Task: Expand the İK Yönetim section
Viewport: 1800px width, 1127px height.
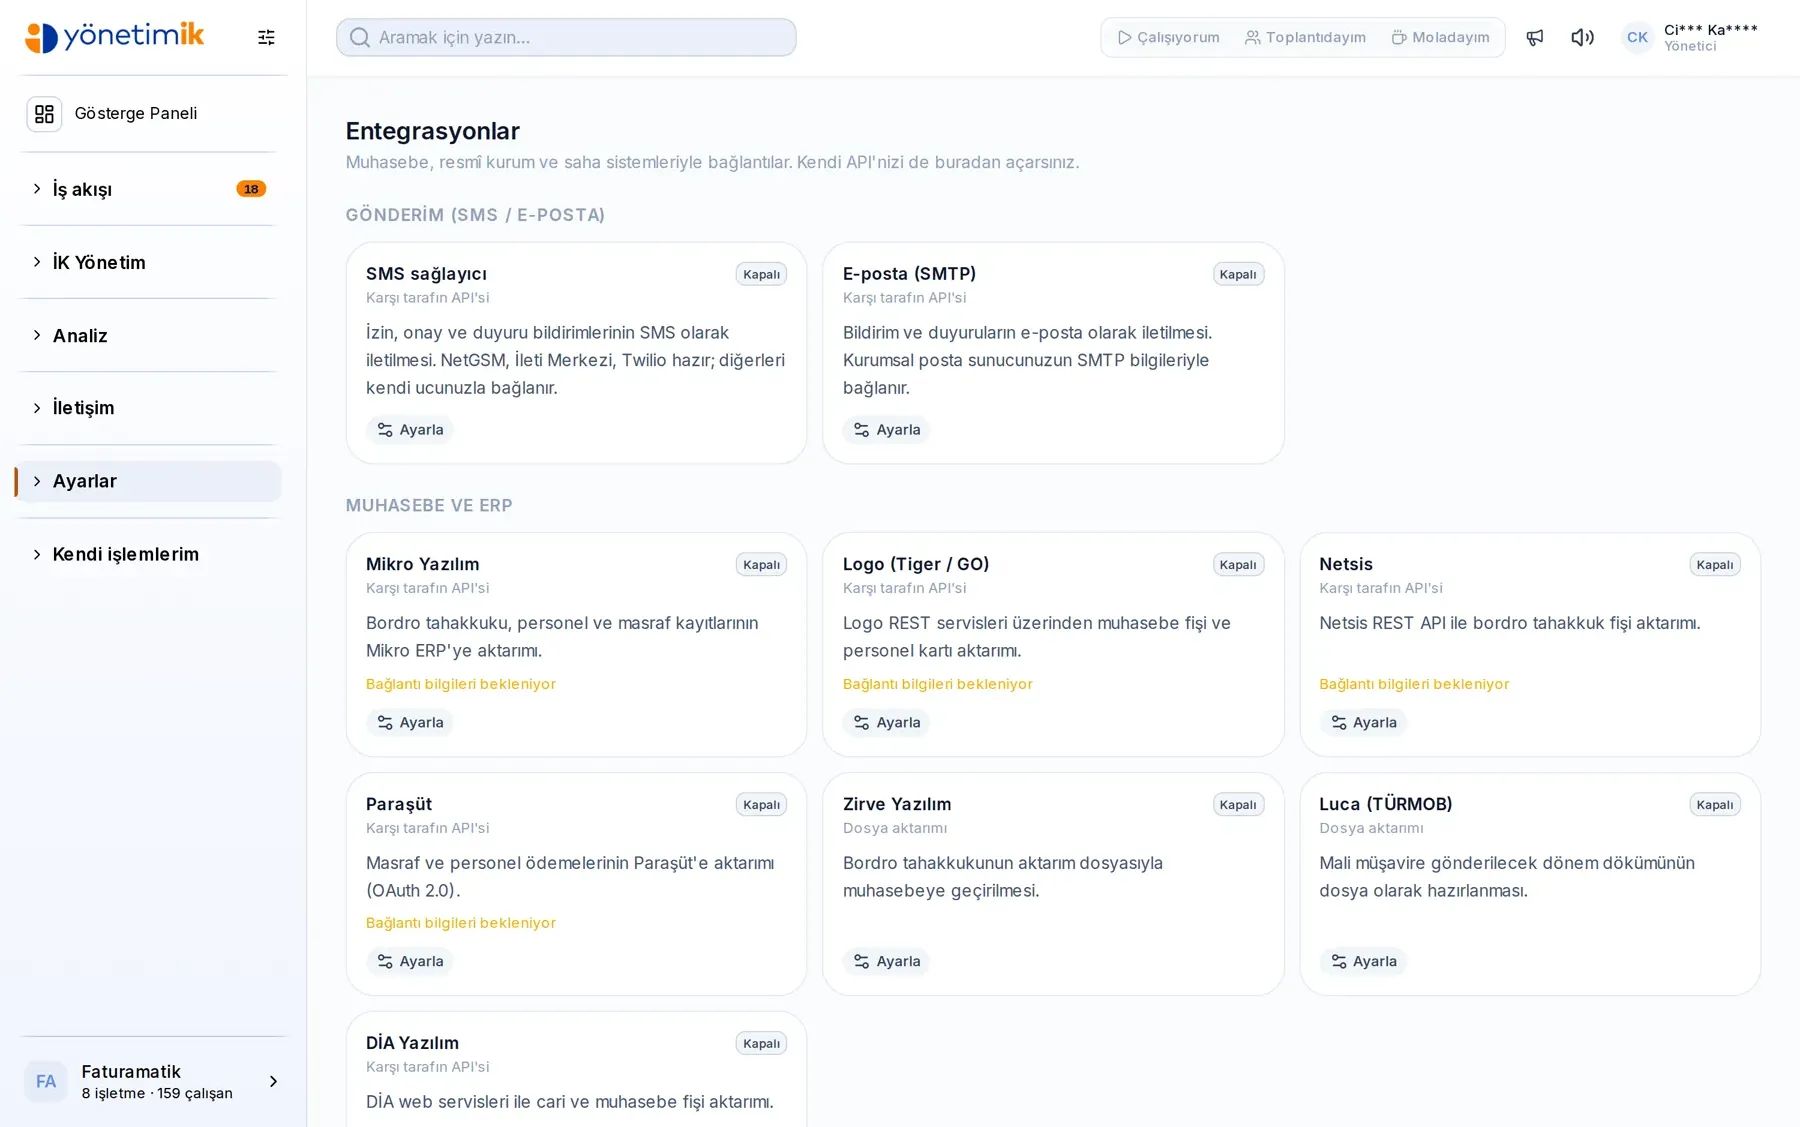Action: (x=148, y=262)
